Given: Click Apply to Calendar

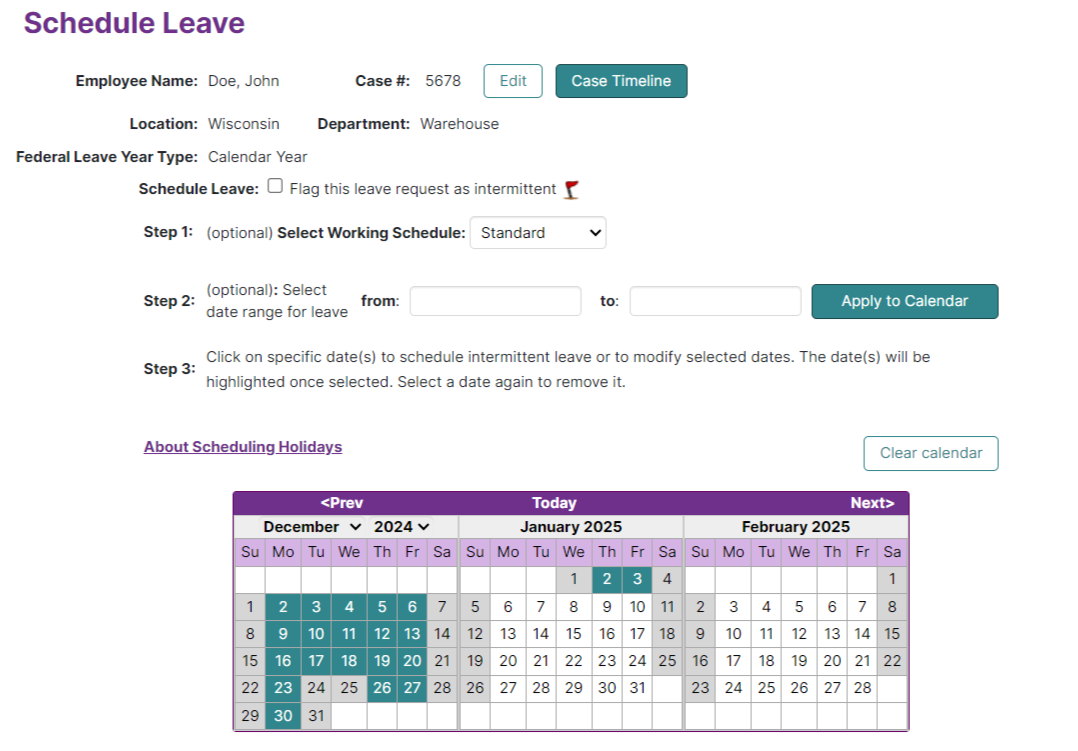Looking at the screenshot, I should coord(905,301).
